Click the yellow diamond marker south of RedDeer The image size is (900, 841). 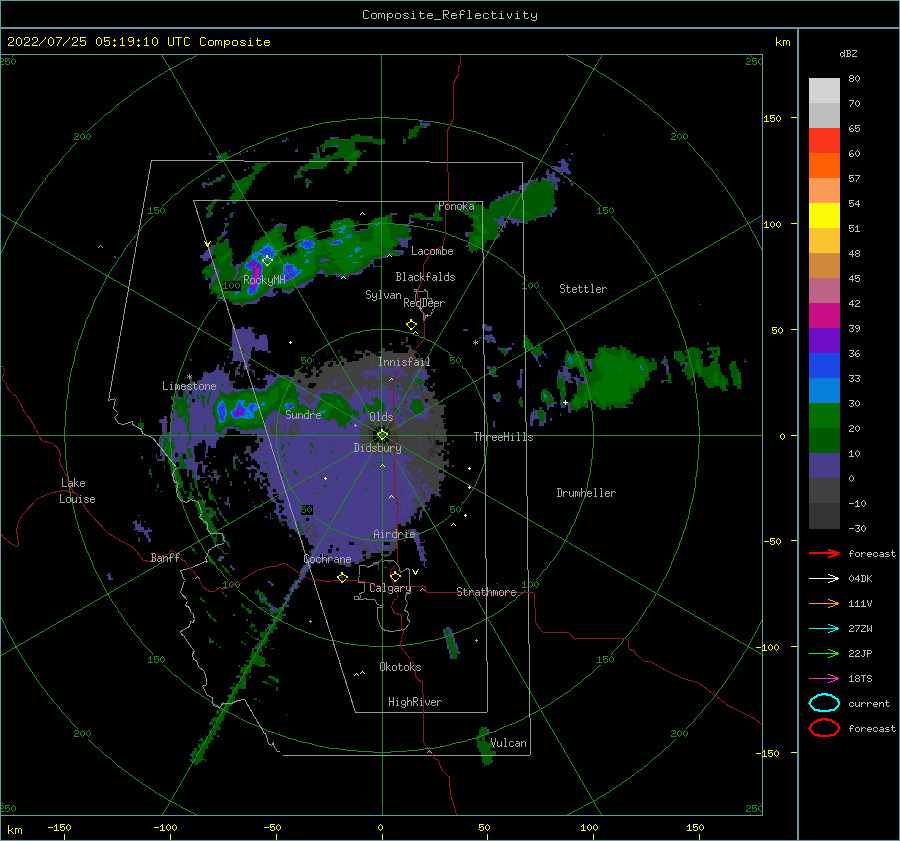(x=412, y=325)
